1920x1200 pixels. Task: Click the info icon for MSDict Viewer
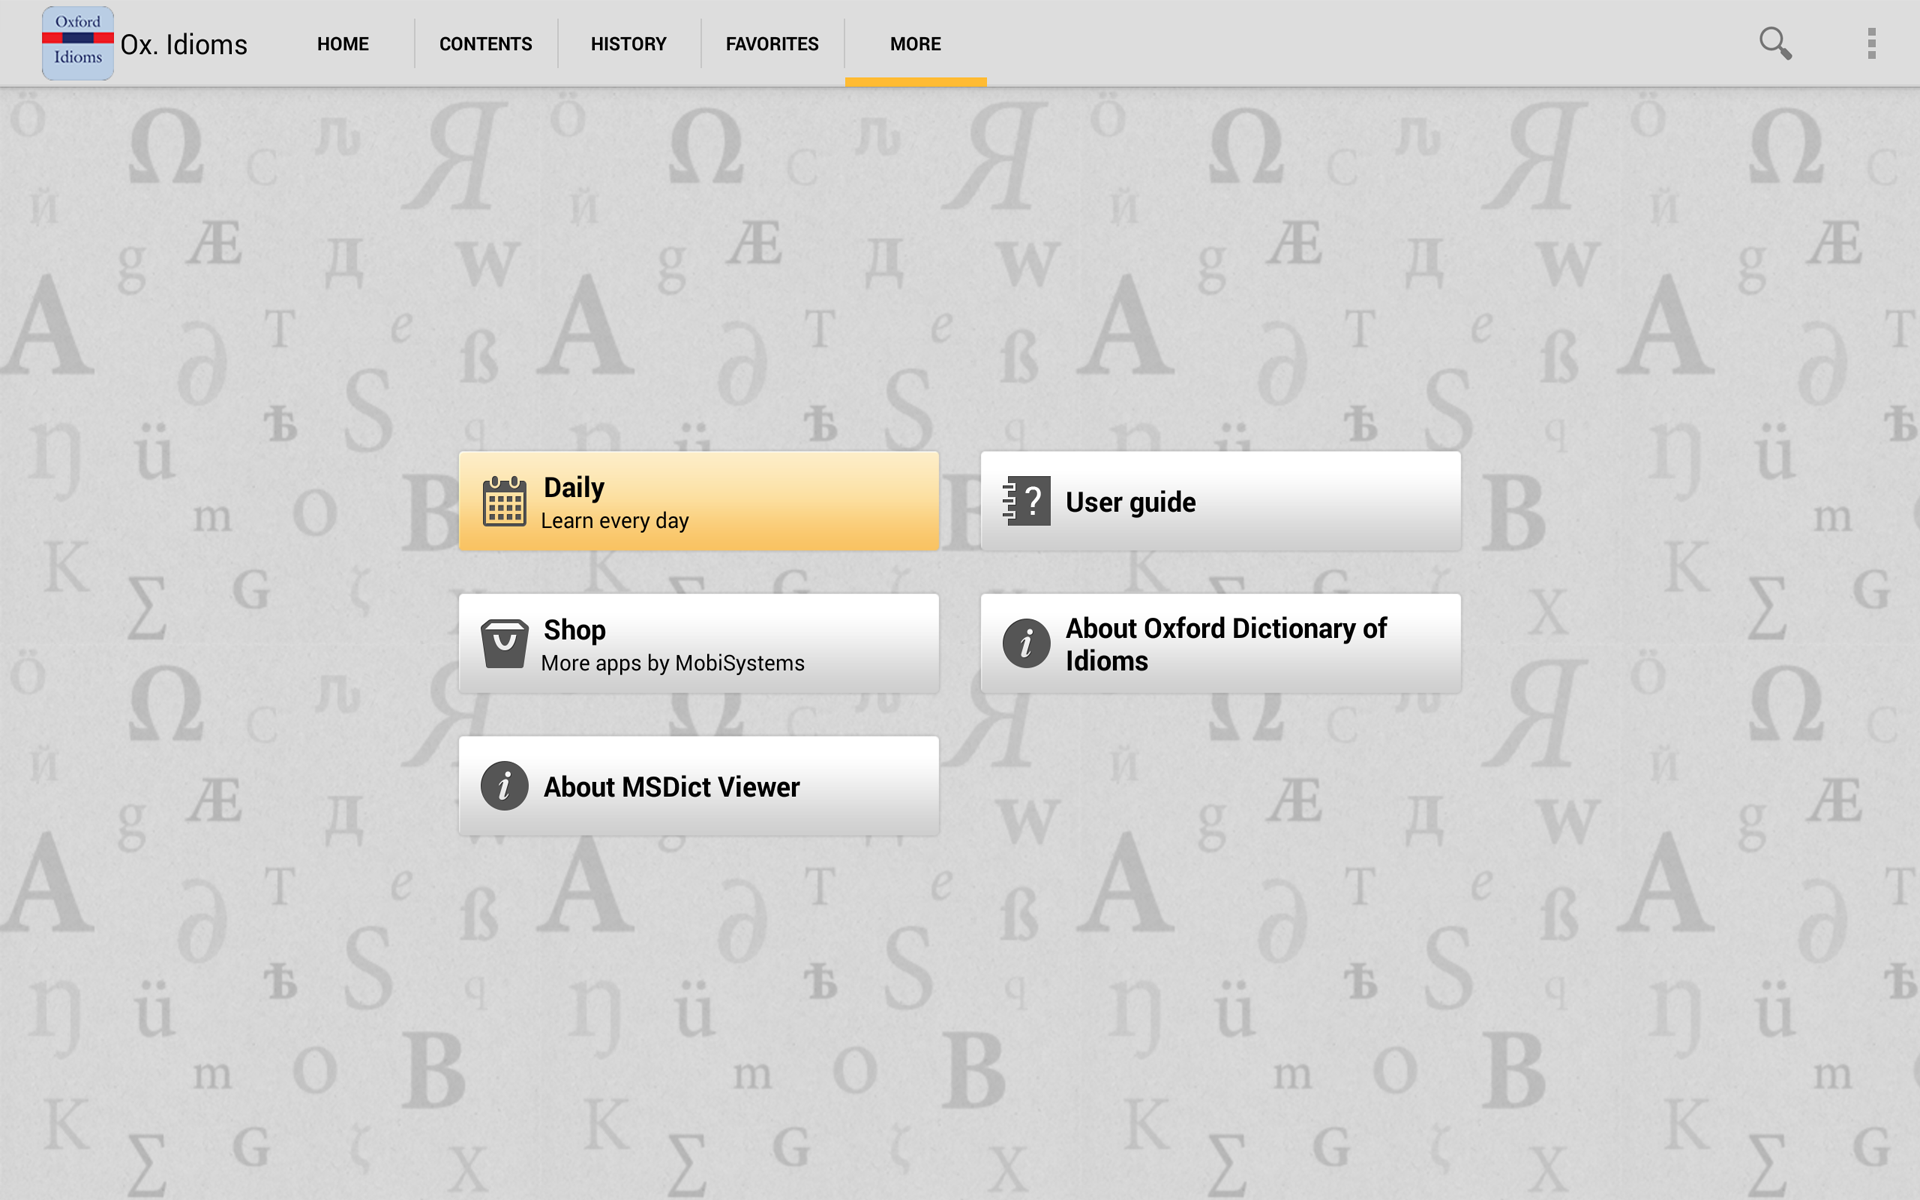[x=504, y=786]
